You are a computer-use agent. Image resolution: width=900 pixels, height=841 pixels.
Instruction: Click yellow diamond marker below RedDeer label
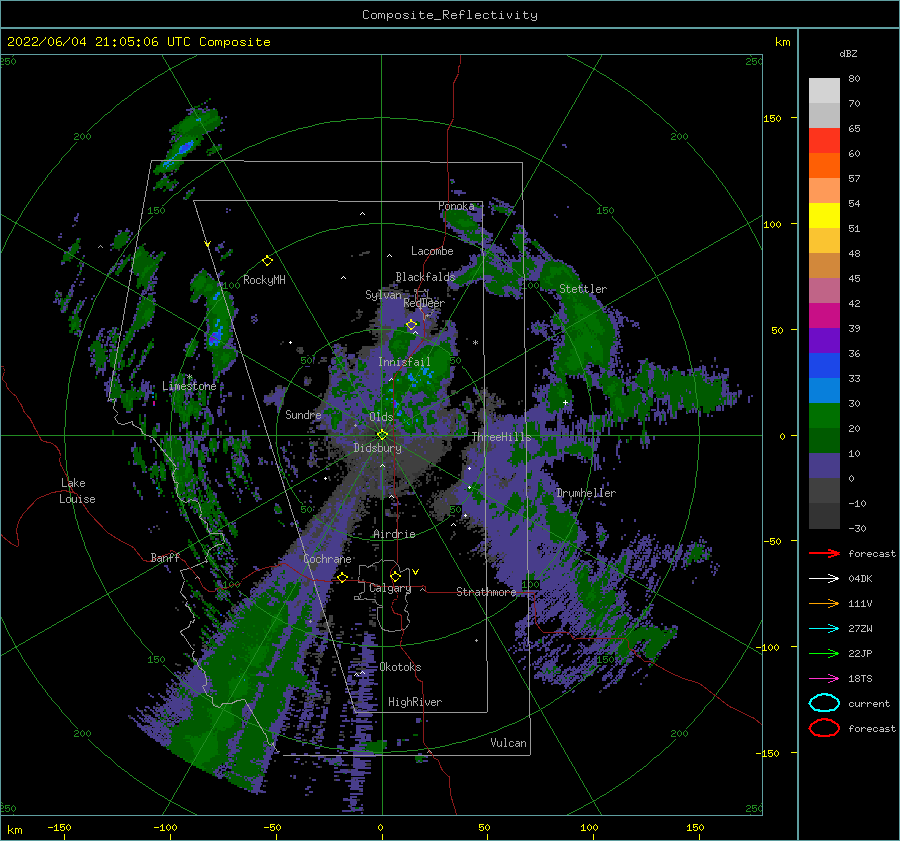tap(412, 325)
